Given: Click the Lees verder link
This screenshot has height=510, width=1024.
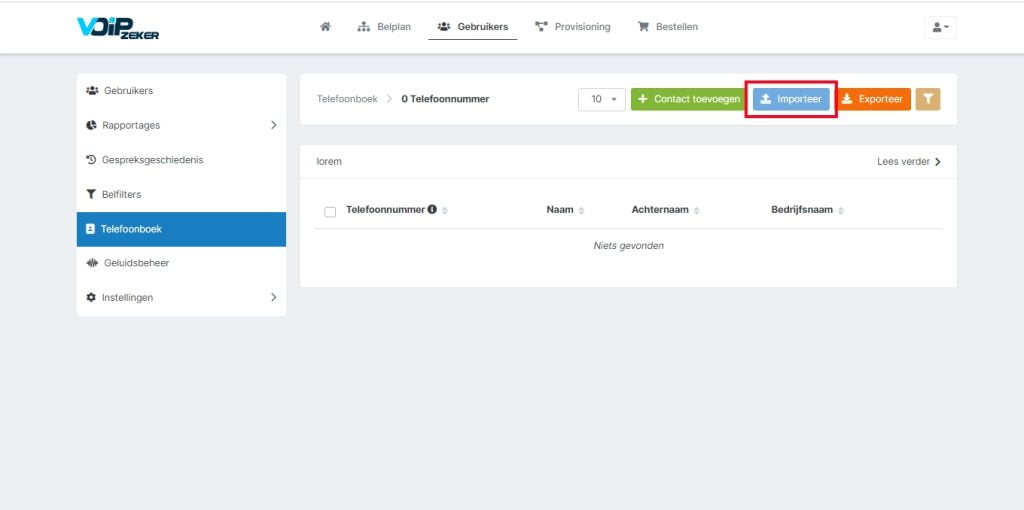Looking at the screenshot, I should coord(909,162).
